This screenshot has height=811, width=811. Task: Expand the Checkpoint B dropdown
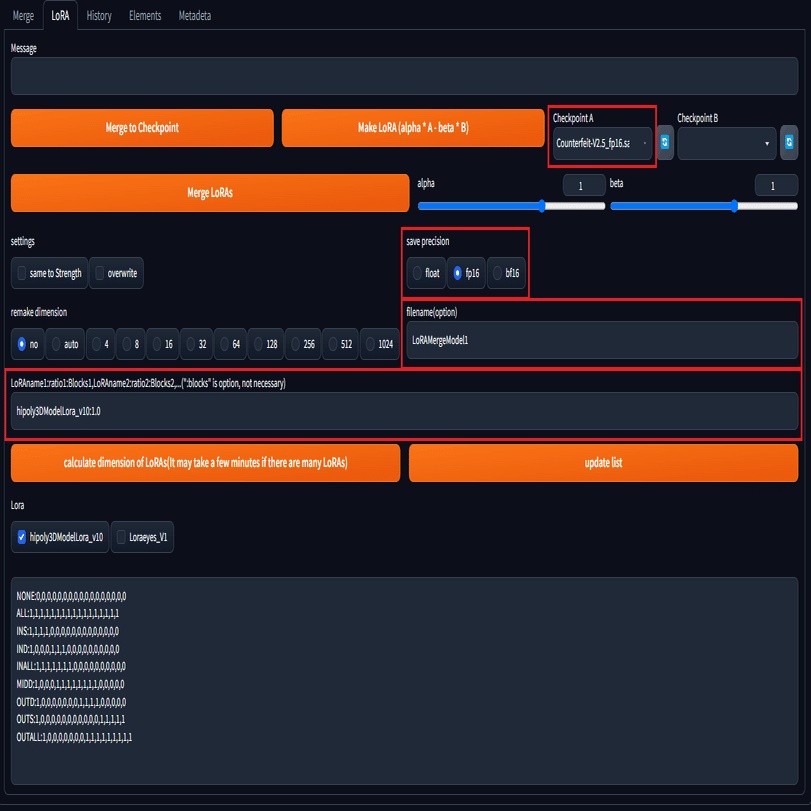tap(727, 143)
